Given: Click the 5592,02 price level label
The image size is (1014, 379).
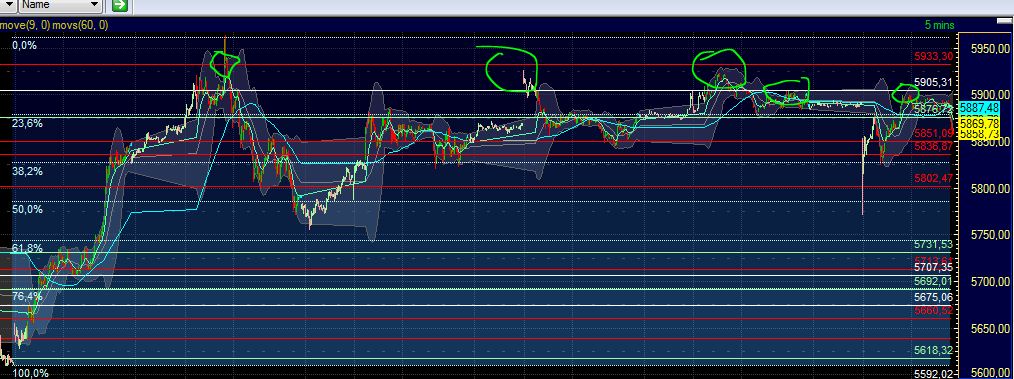Looking at the screenshot, I should [933, 374].
